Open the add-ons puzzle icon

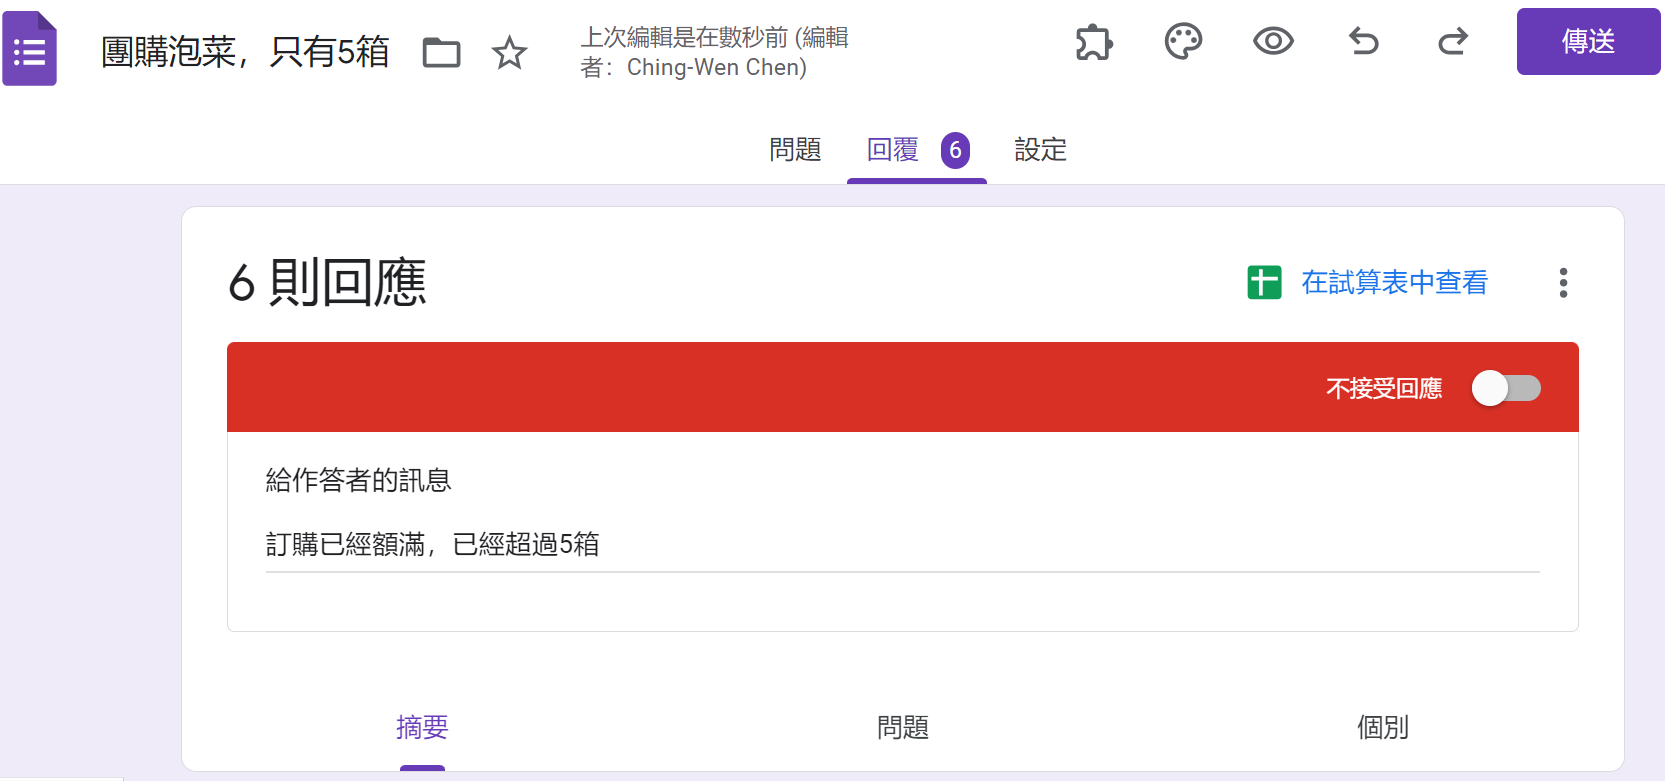tap(1093, 42)
